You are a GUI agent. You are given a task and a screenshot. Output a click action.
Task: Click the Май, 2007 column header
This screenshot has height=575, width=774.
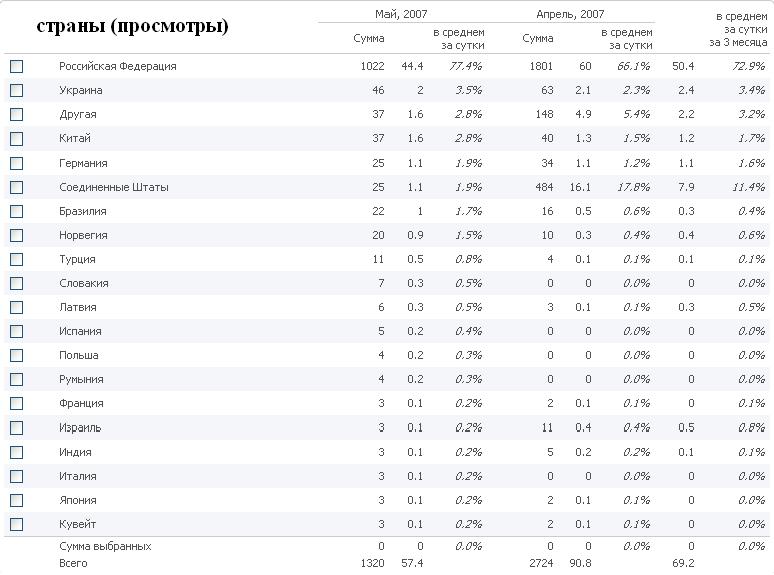[401, 14]
